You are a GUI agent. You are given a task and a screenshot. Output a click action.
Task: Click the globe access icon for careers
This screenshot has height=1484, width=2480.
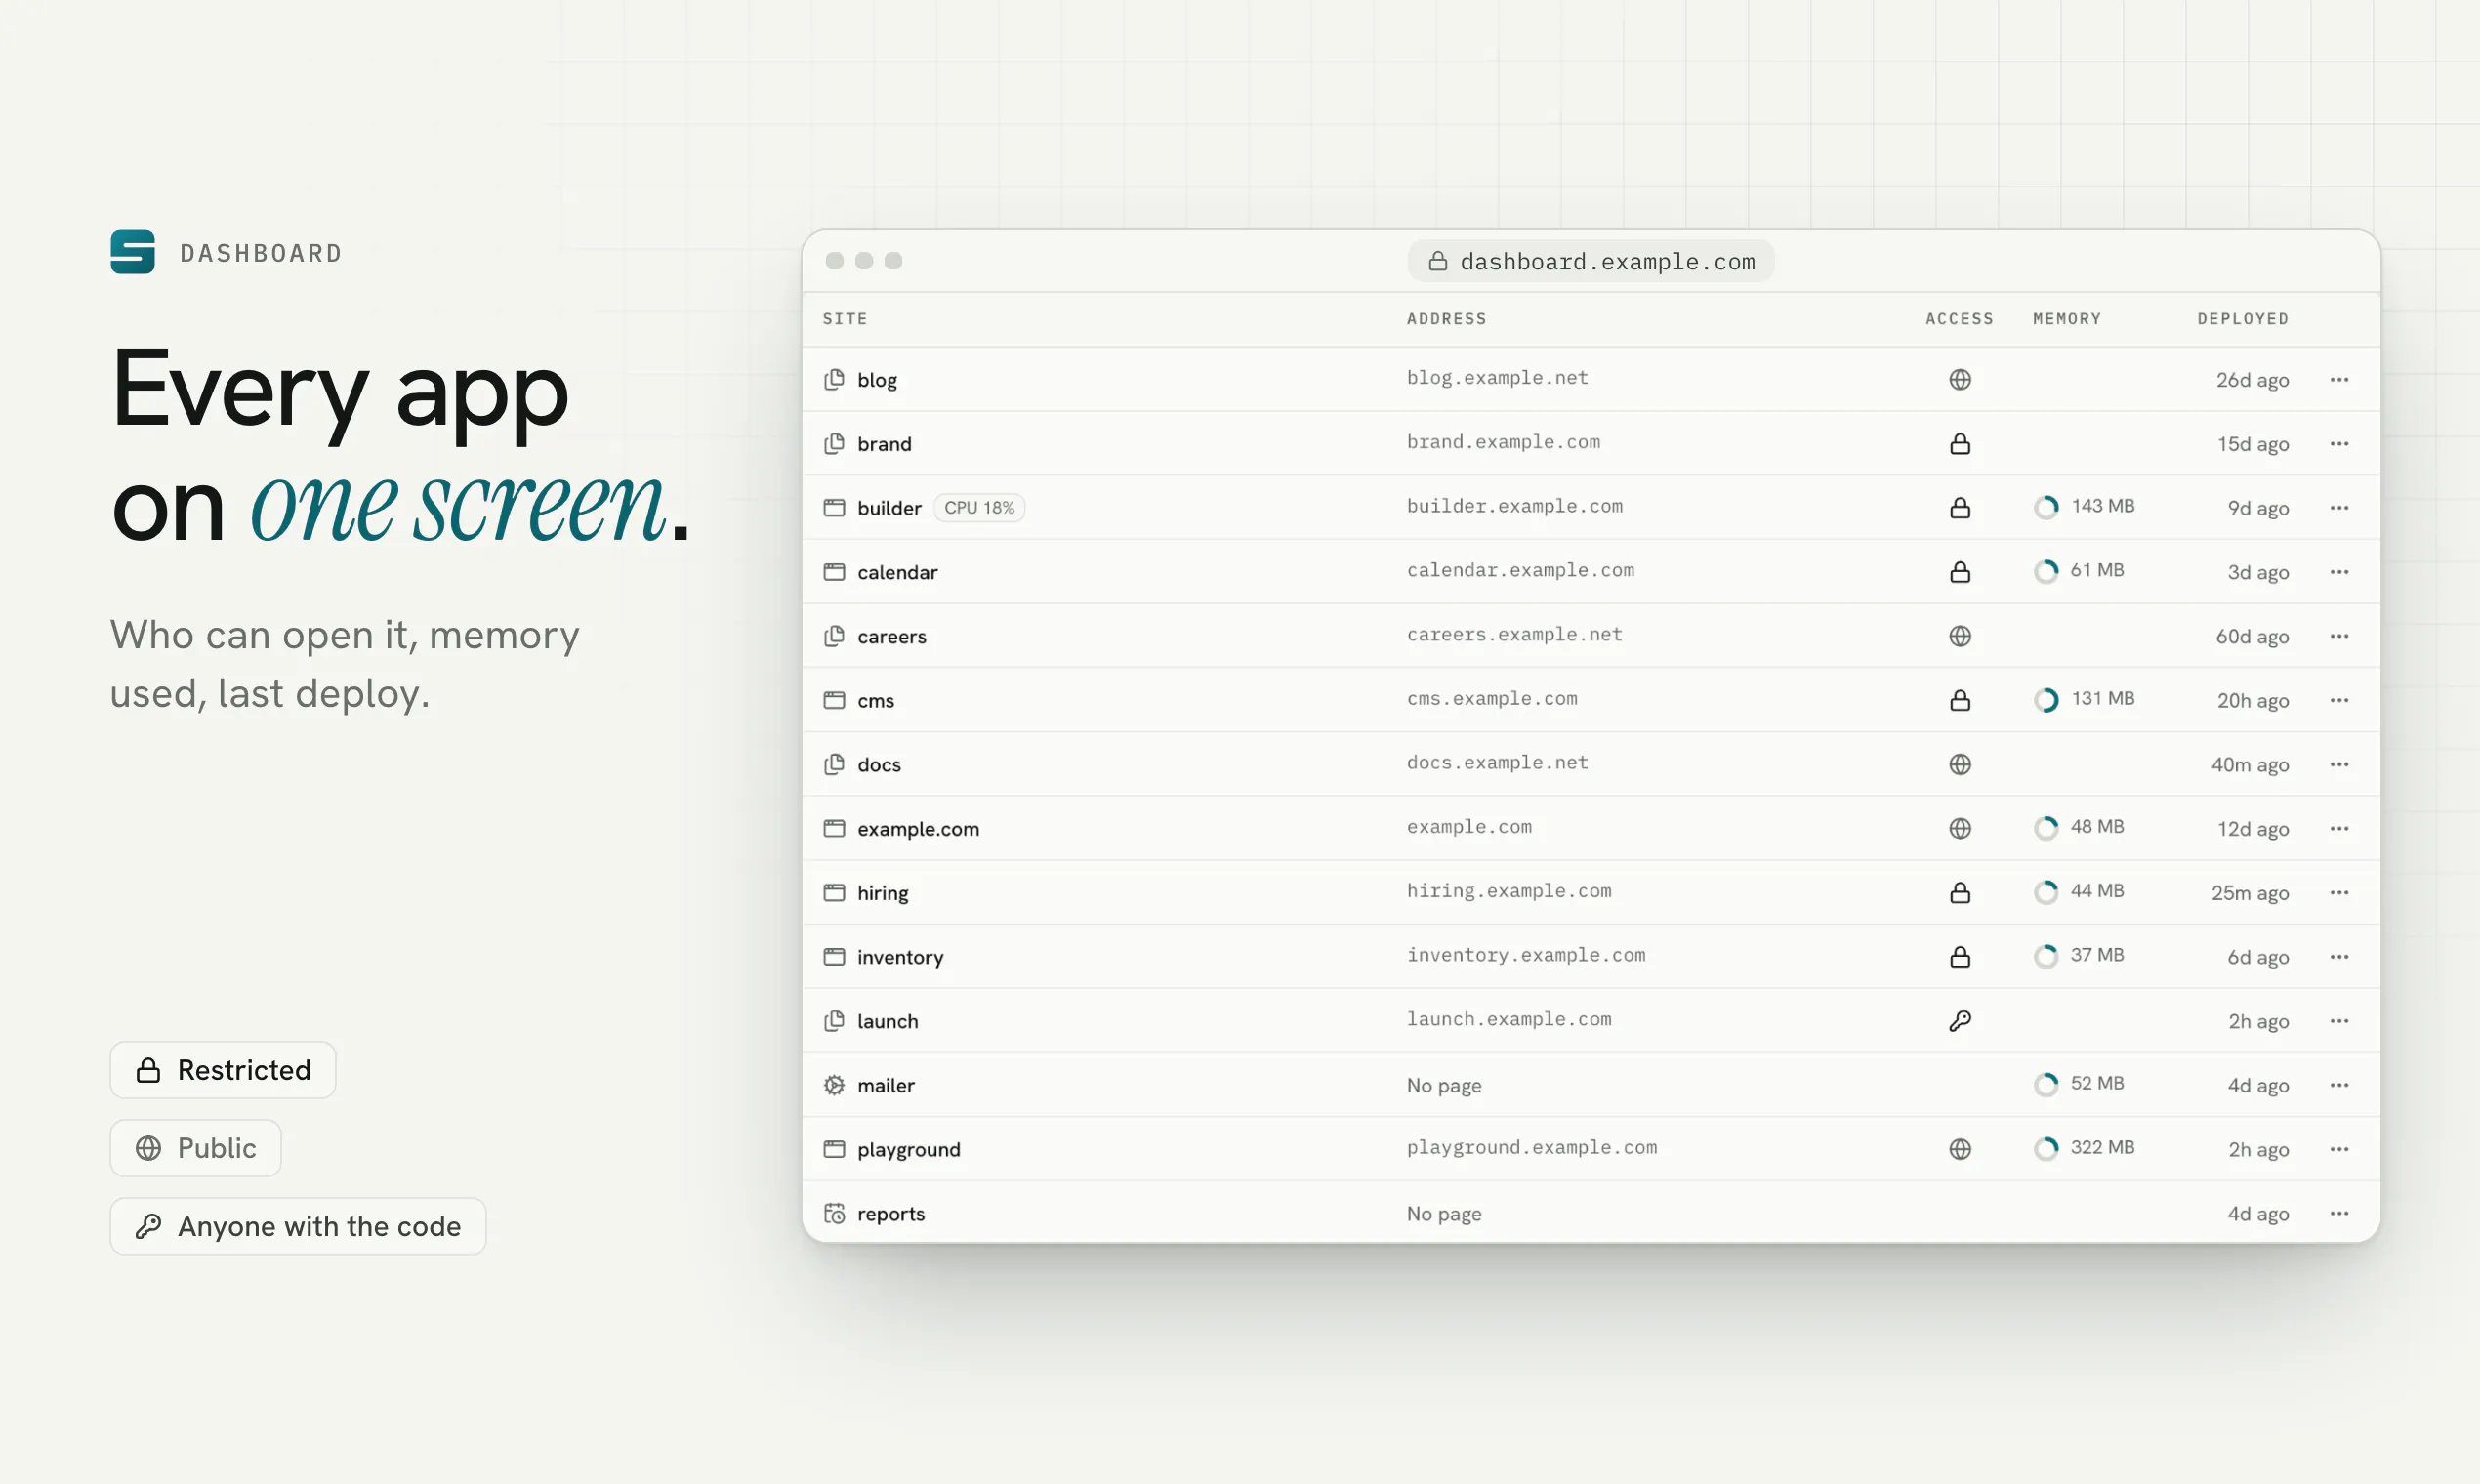click(1960, 636)
